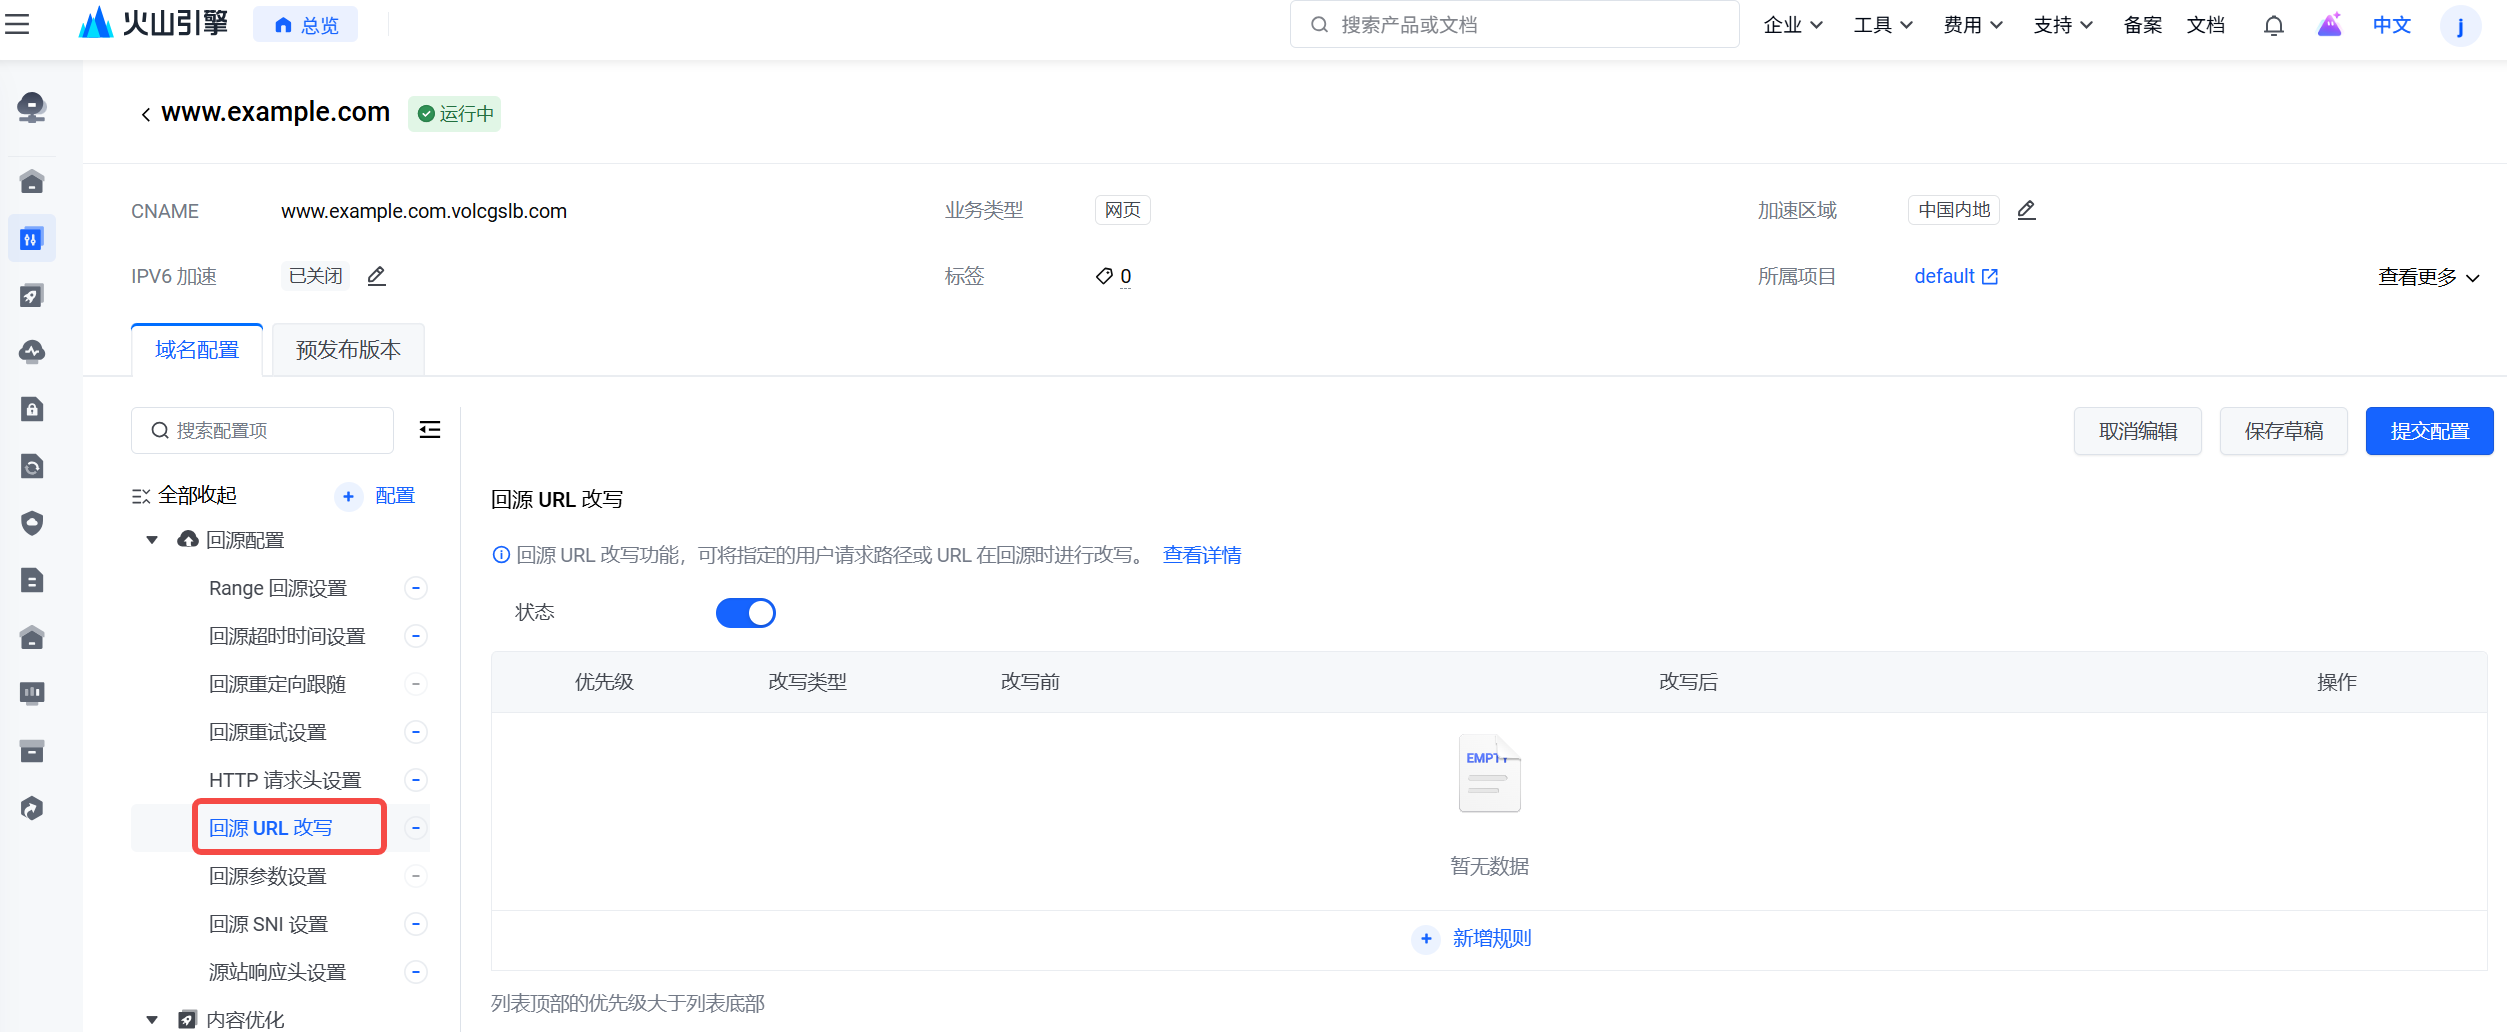Expand the 查看更多 dropdown
The width and height of the screenshot is (2507, 1032).
coord(2428,277)
